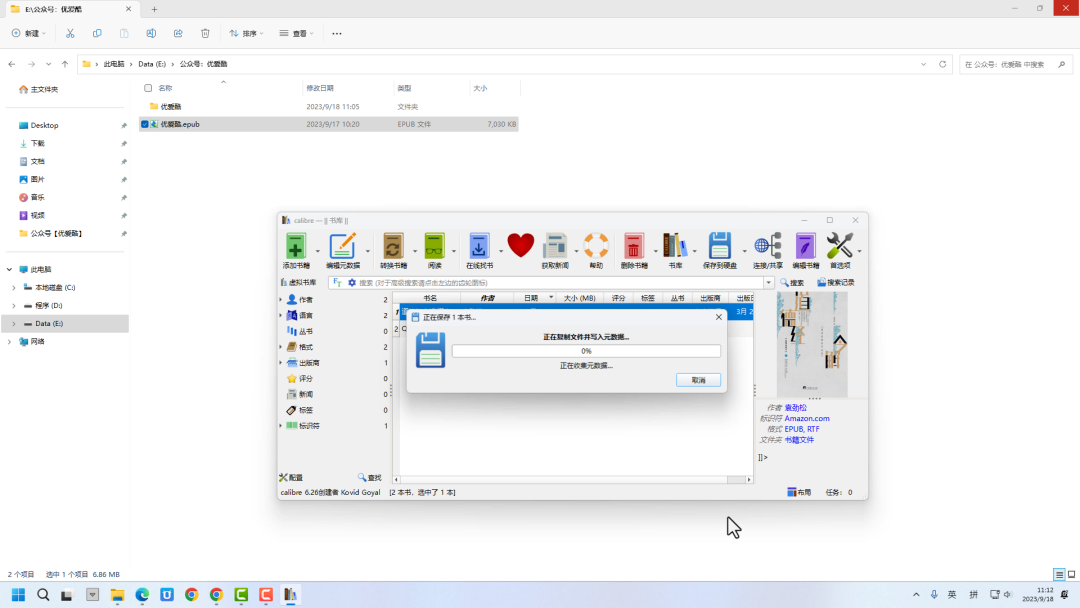This screenshot has height=608, width=1080.
Task: Open the Amazon.com identifier link in book details
Action: coord(807,418)
